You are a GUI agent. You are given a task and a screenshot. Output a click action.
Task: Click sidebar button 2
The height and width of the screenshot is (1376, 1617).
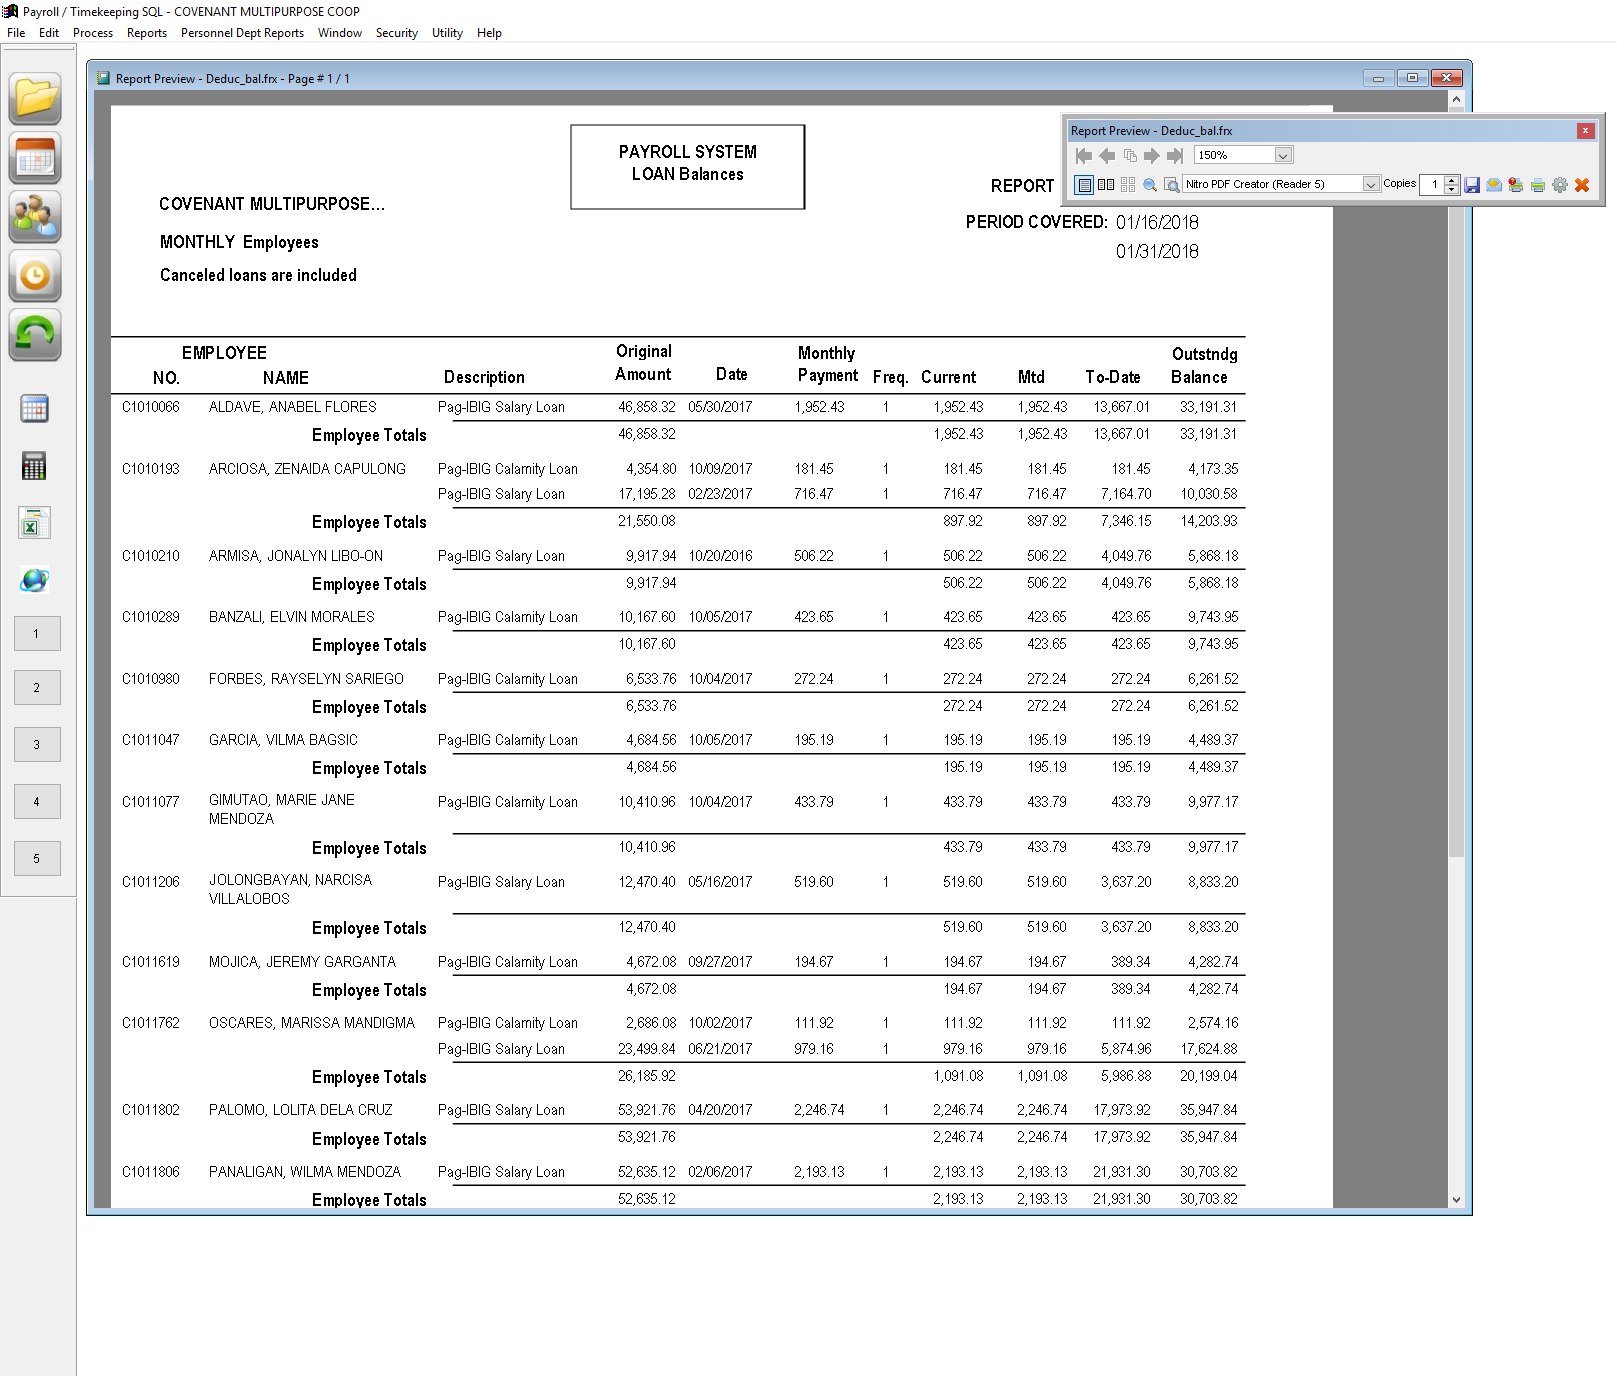coord(37,688)
